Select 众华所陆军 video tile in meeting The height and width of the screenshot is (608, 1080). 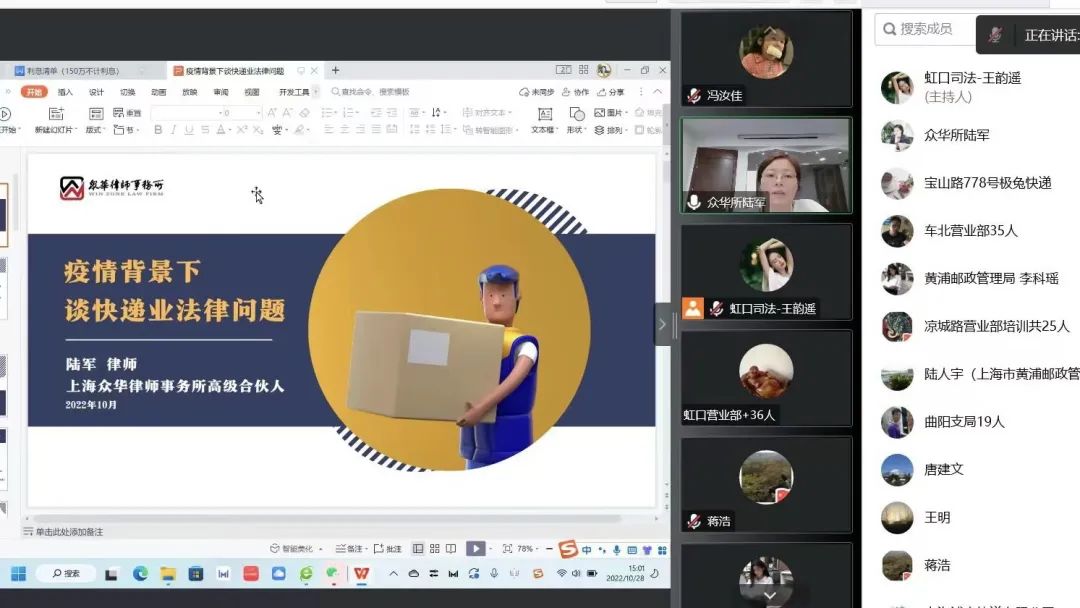pos(766,165)
